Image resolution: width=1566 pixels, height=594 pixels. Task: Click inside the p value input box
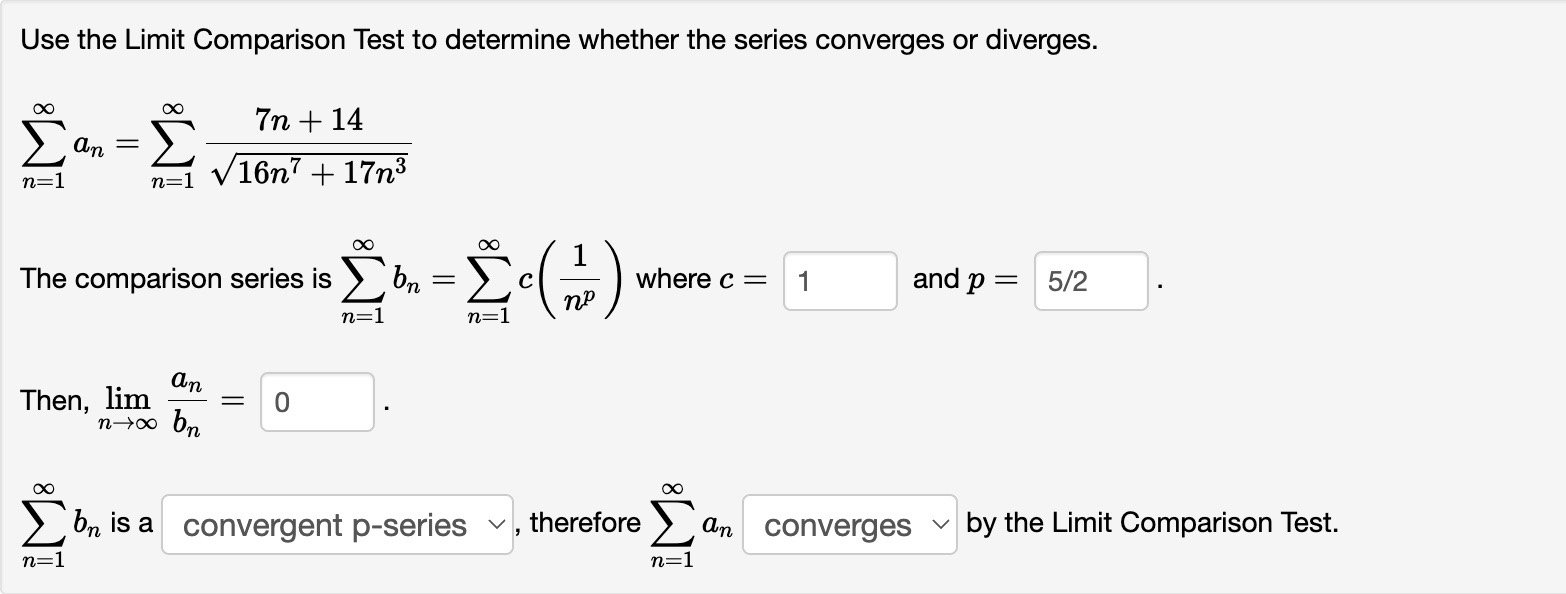coord(1089,281)
